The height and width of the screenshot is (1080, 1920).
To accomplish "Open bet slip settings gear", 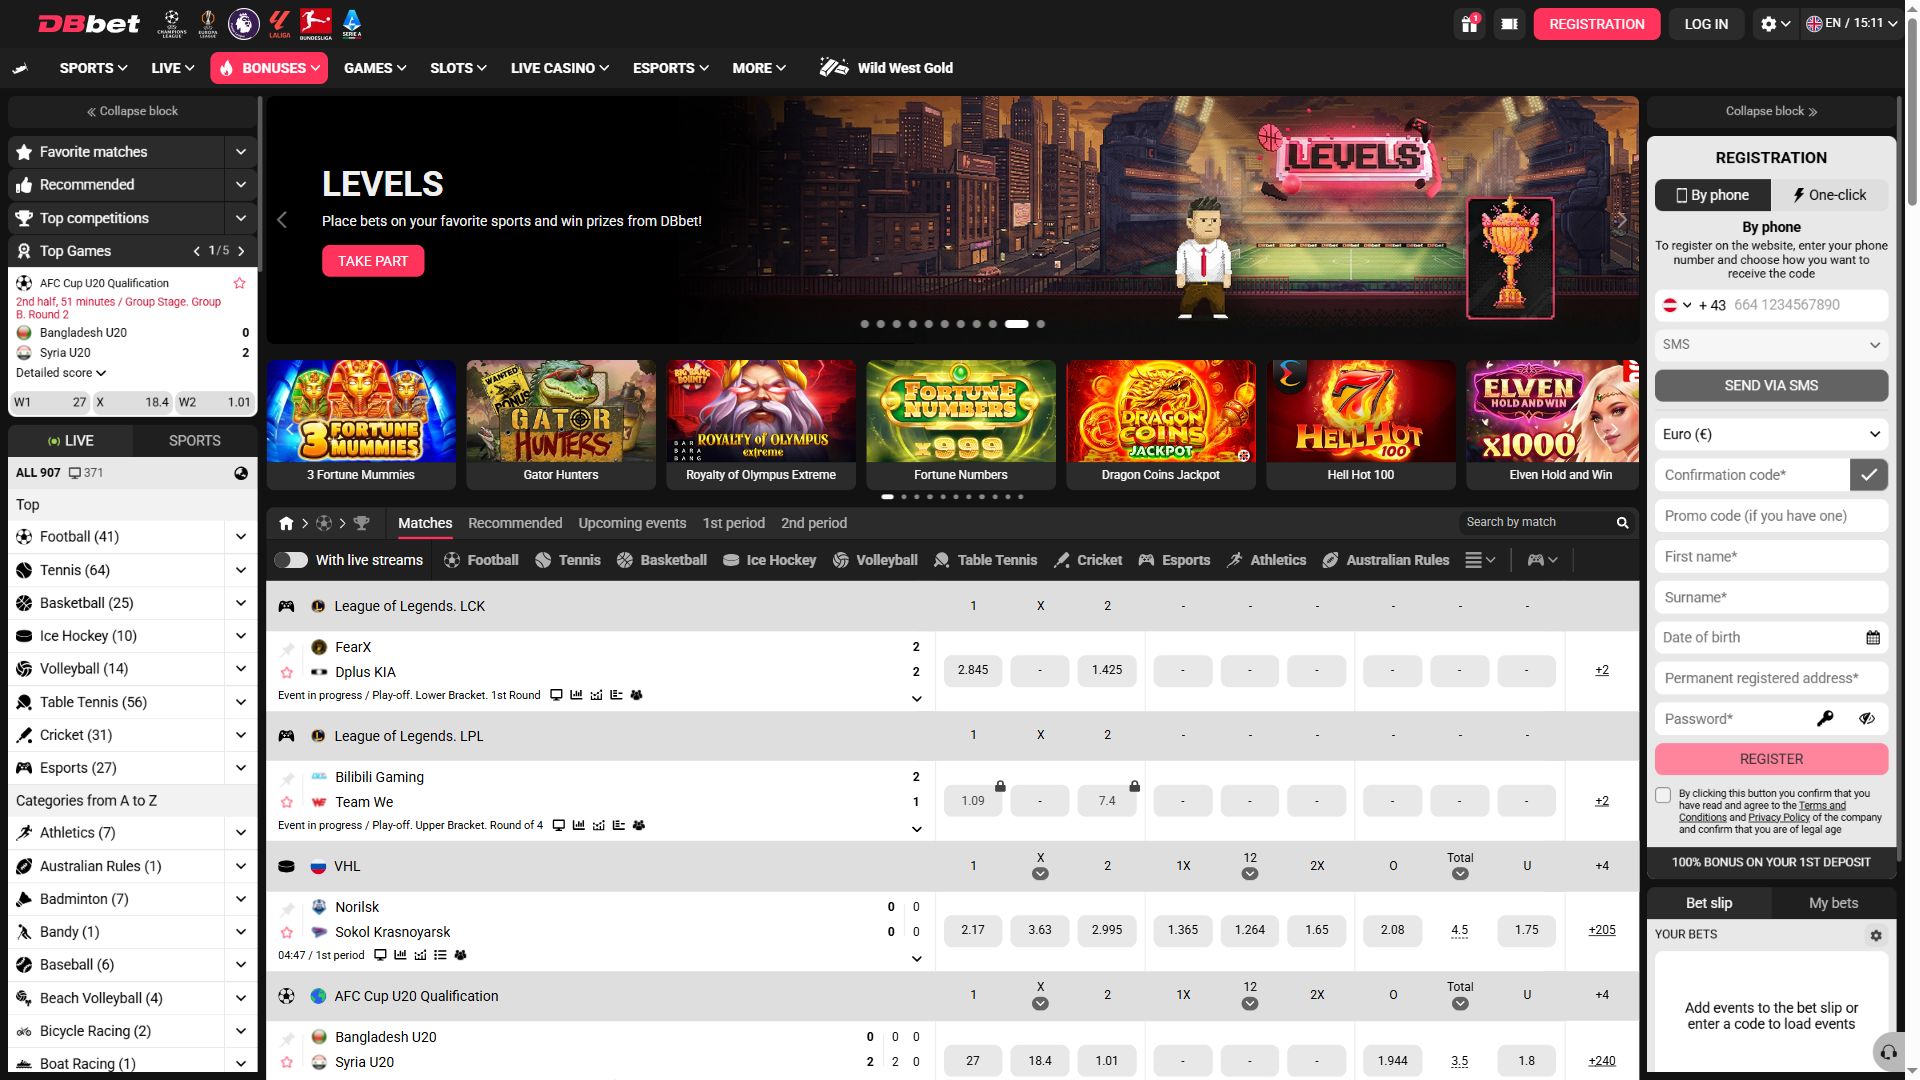I will point(1876,935).
